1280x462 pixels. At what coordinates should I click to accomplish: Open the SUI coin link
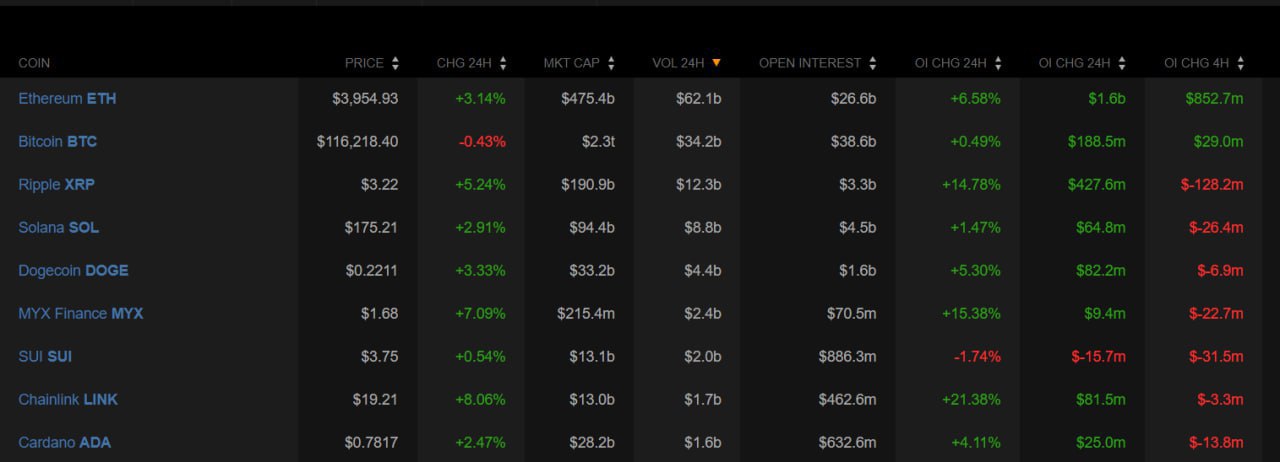click(x=45, y=356)
